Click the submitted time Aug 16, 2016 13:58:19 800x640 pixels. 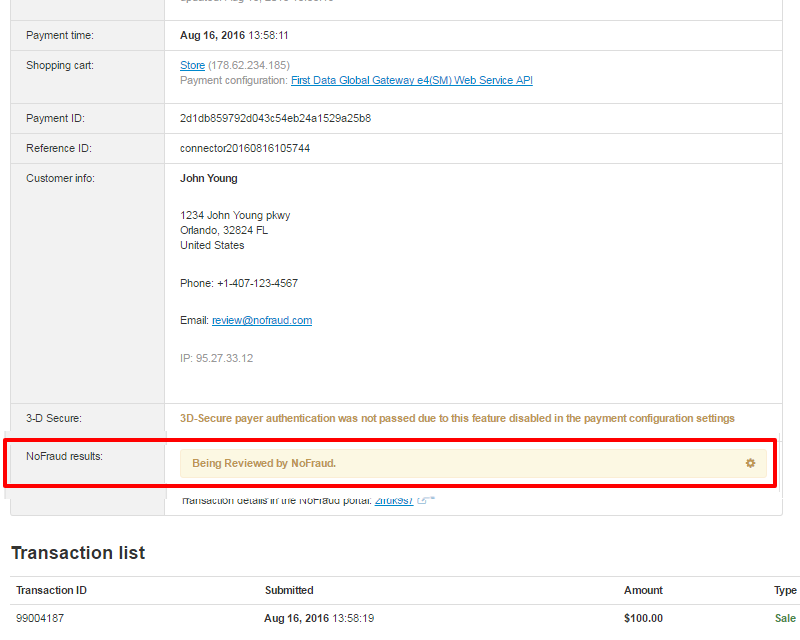coord(319,618)
